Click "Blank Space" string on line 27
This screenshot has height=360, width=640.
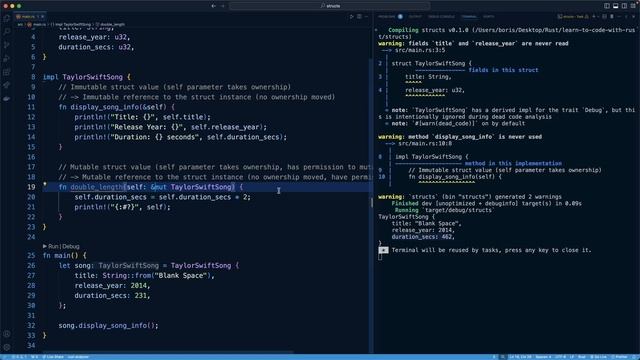tap(181, 276)
